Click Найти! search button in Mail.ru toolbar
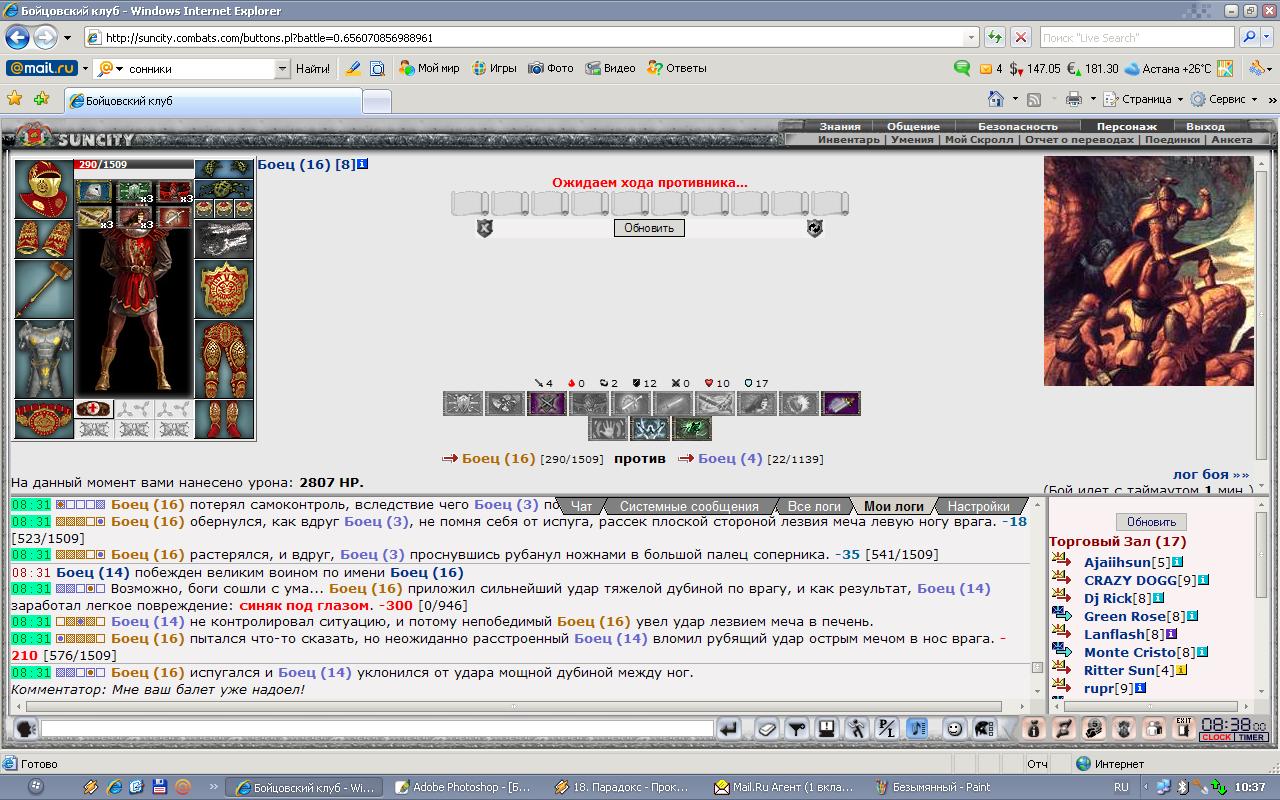Viewport: 1280px width, 800px height. (x=313, y=69)
